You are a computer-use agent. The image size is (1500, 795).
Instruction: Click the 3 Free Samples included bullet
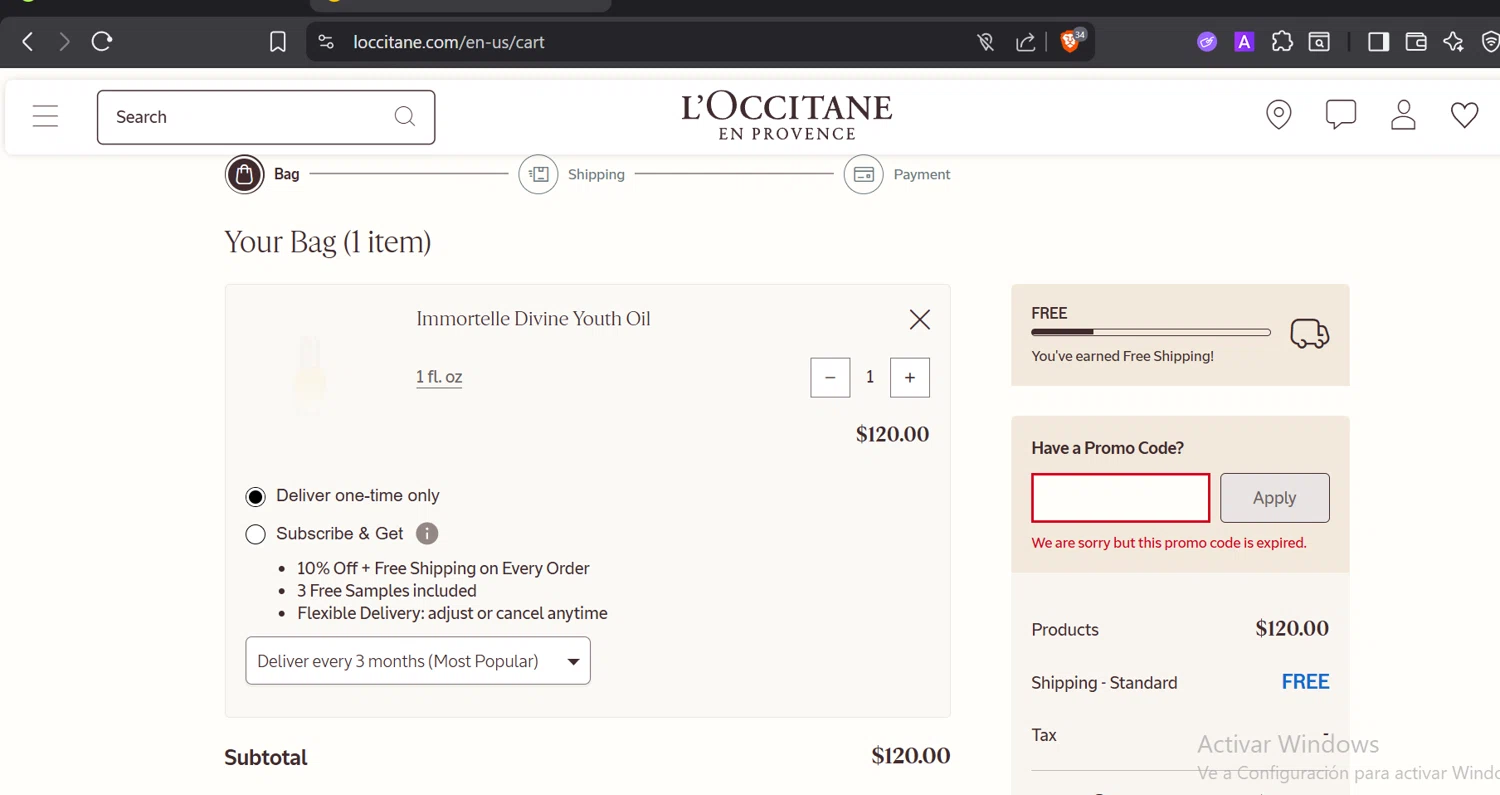tap(387, 591)
